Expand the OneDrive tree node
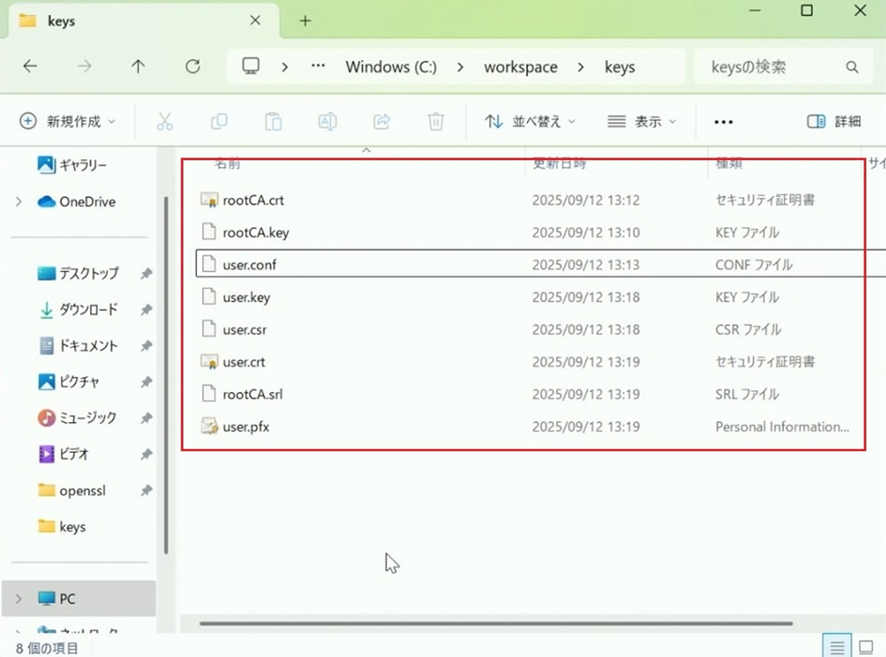Screen dimensions: 886x657 (19, 202)
